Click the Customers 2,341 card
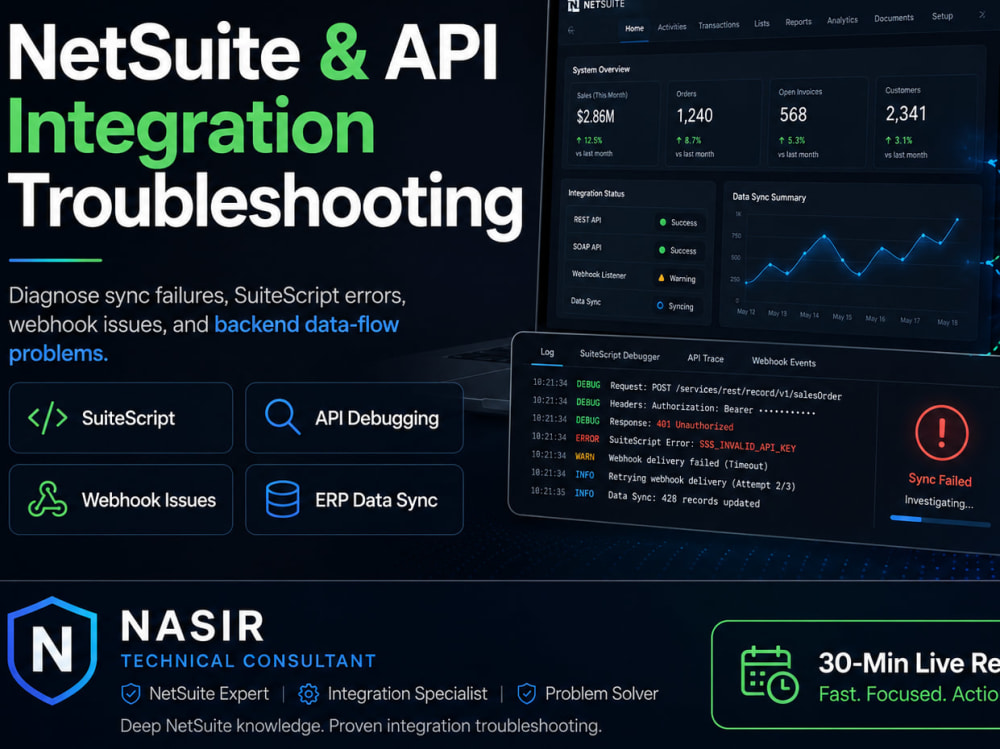Image resolution: width=1000 pixels, height=749 pixels. (926, 121)
